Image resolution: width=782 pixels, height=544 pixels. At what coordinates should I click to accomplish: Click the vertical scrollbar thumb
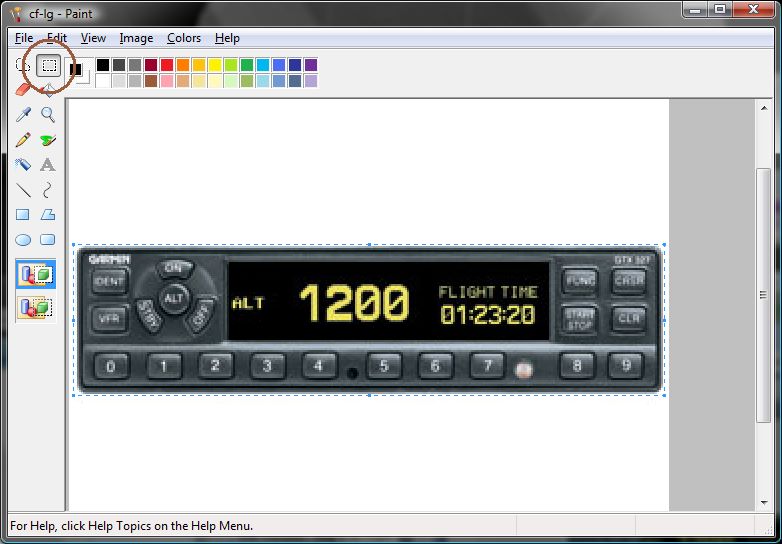pos(764,295)
